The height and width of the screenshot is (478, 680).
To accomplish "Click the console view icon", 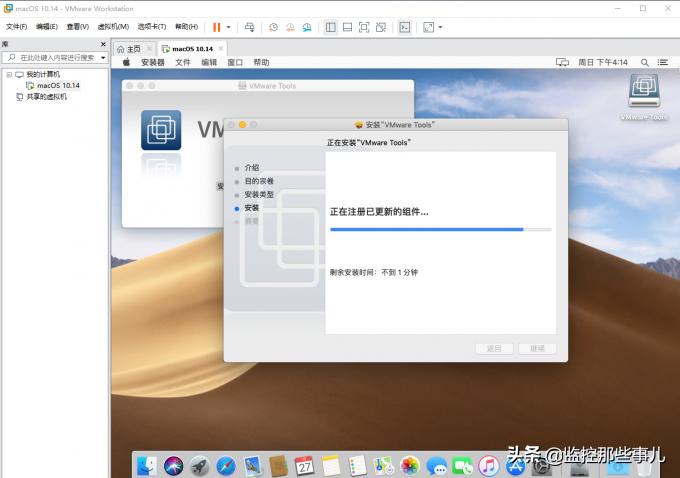I will pyautogui.click(x=405, y=27).
